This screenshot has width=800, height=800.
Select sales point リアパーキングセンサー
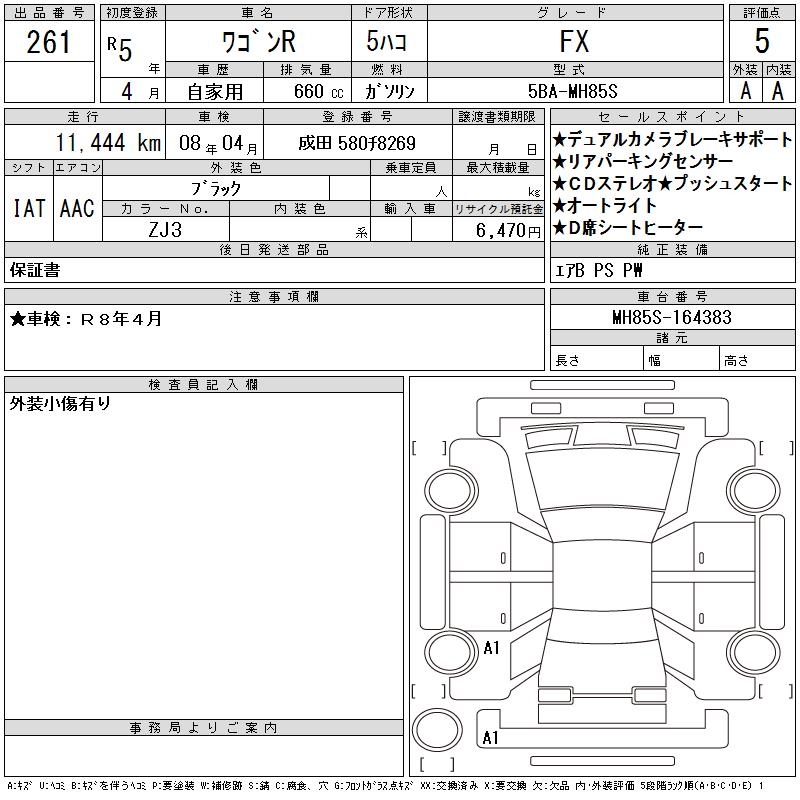[x=643, y=161]
